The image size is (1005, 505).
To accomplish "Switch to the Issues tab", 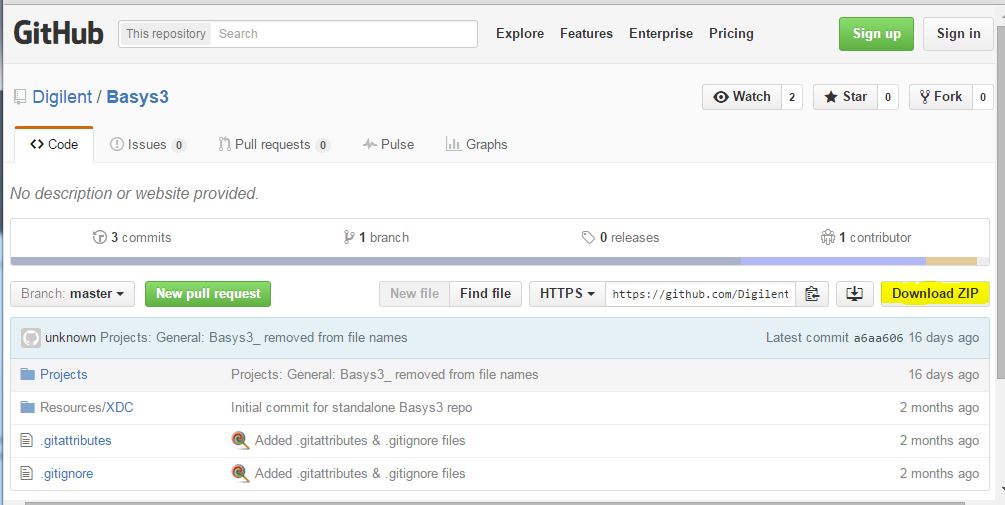I will 147,144.
